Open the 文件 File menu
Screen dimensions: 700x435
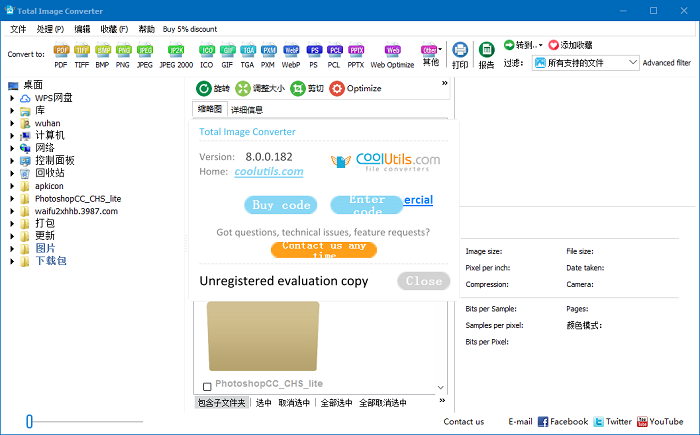[x=18, y=29]
